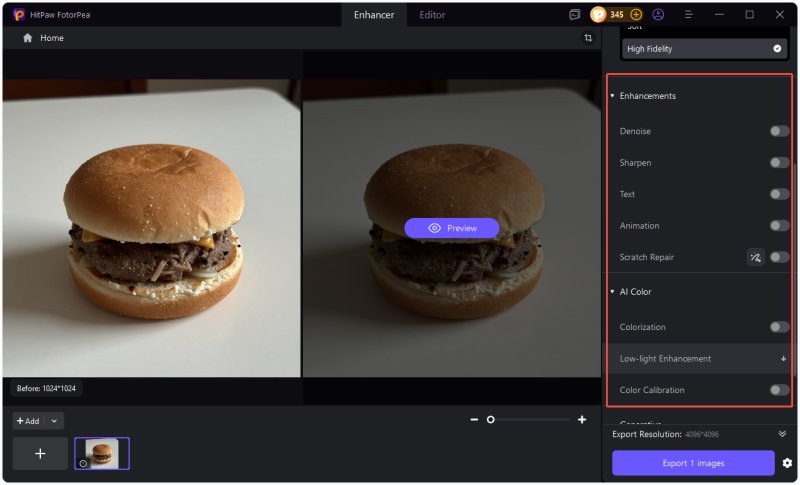Minimize the HitPaw FotorPea window

719,15
